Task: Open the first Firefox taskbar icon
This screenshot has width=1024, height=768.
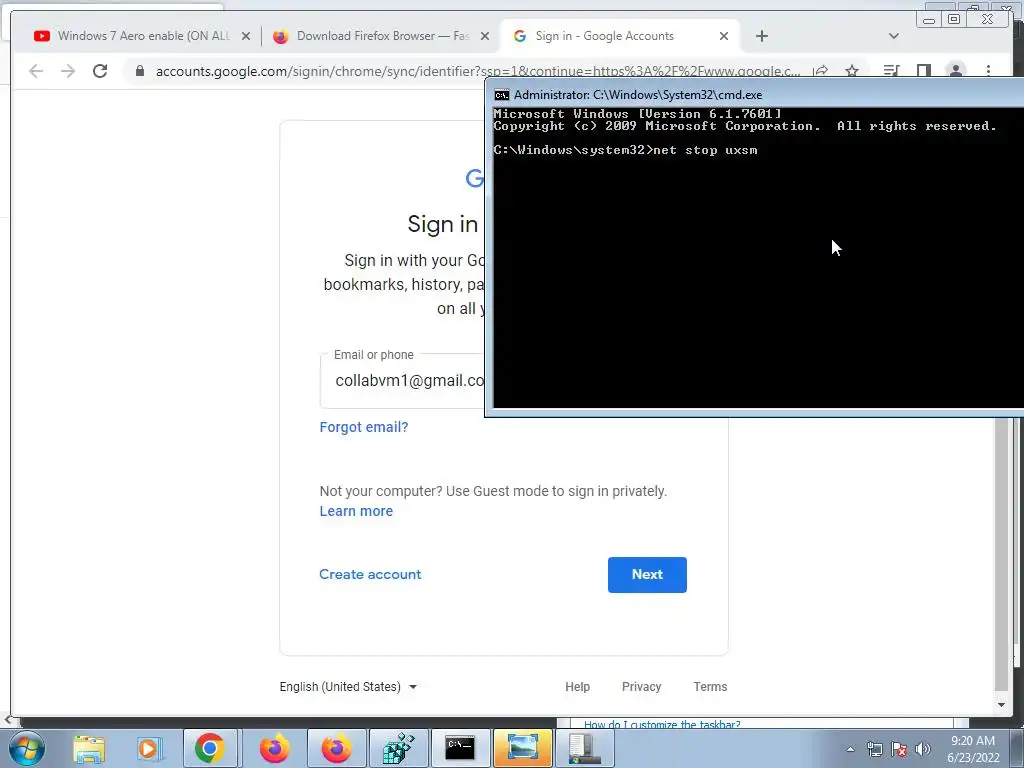Action: (274, 748)
